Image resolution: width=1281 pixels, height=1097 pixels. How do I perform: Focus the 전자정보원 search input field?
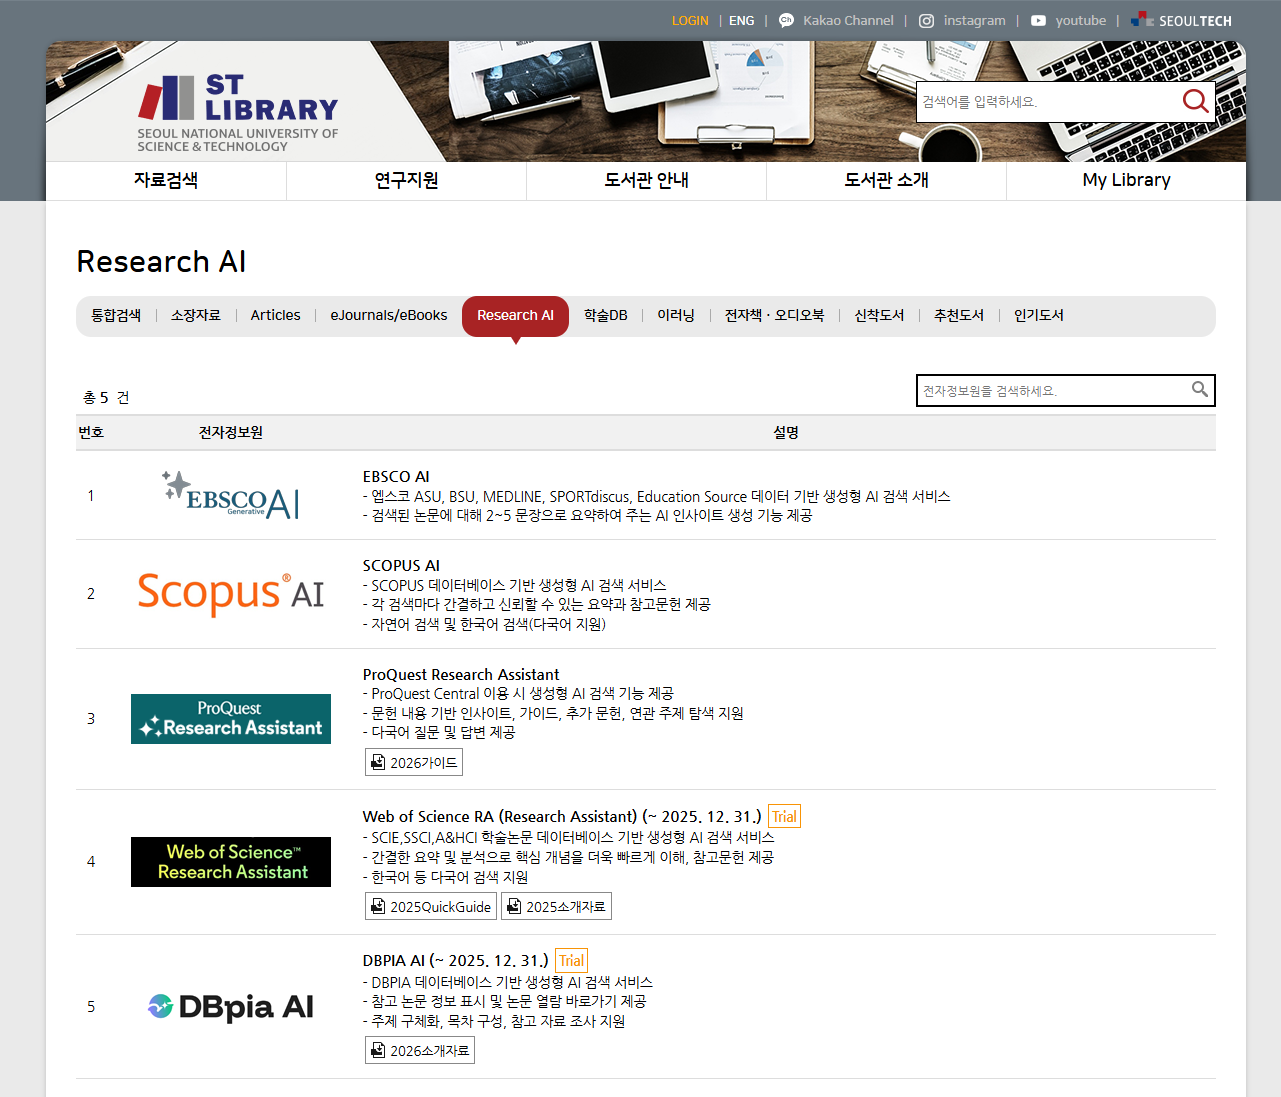pos(1050,391)
